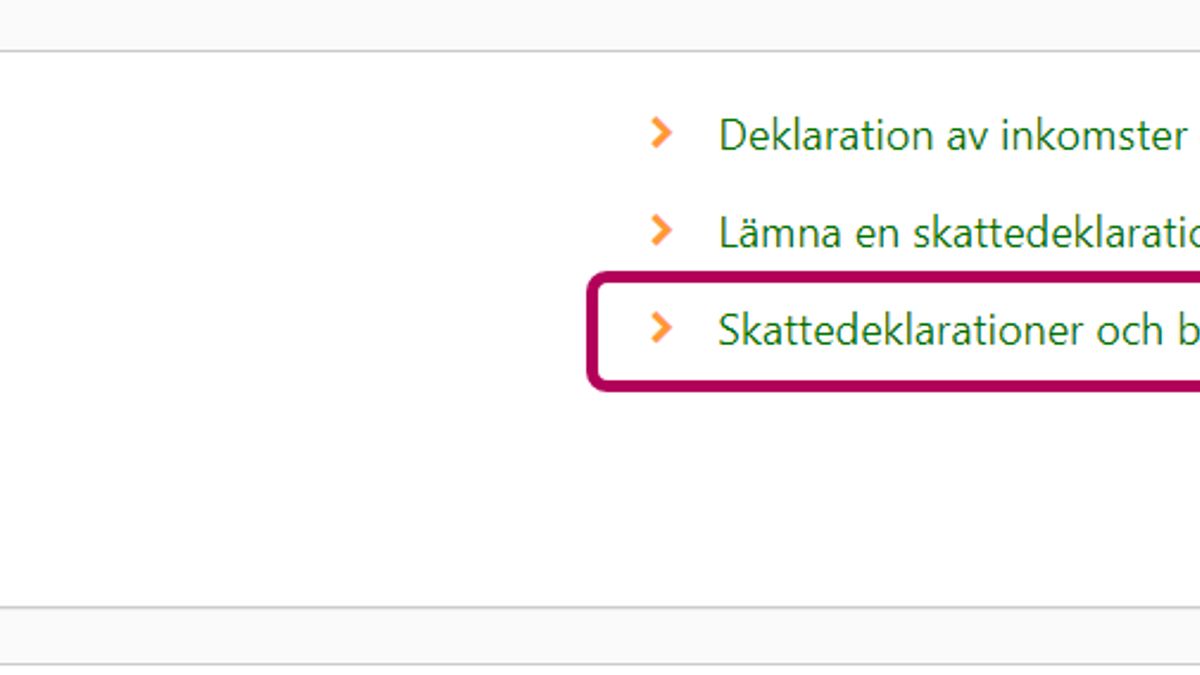The image size is (1200, 675).
Task: Click the word "av" in the first link
Action: 967,135
